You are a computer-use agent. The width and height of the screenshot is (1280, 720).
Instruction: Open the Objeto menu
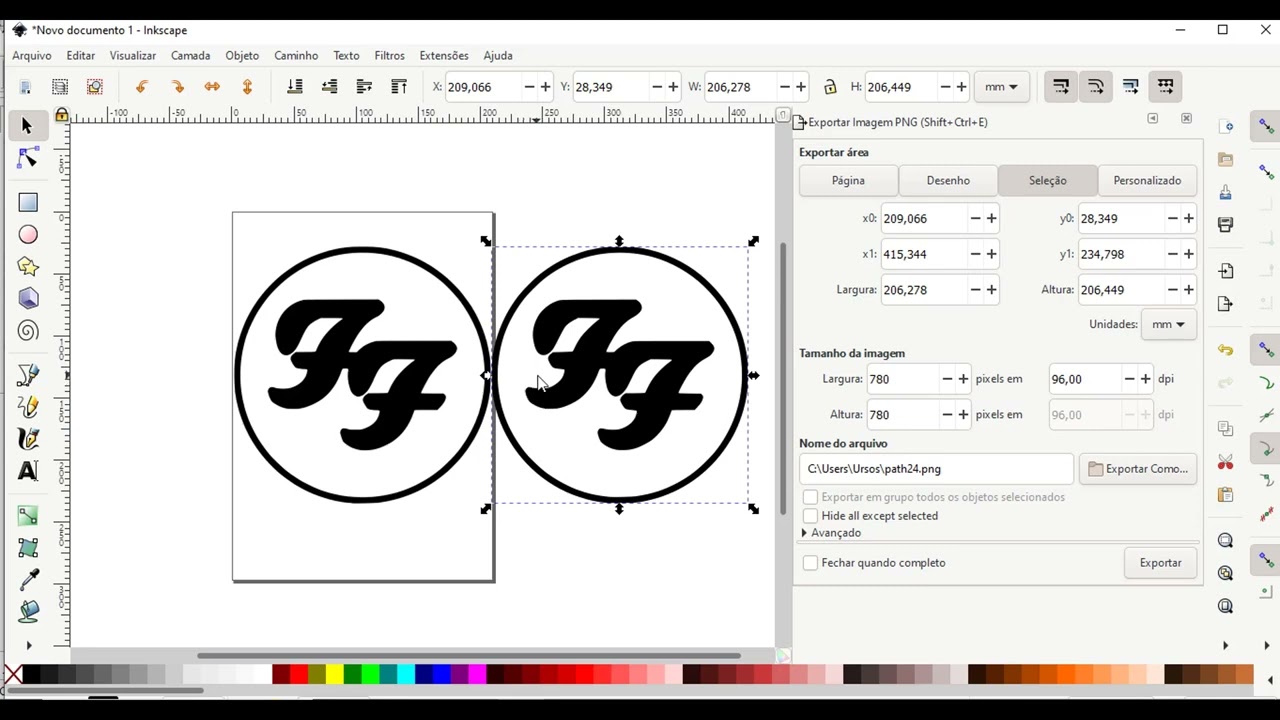tap(242, 56)
